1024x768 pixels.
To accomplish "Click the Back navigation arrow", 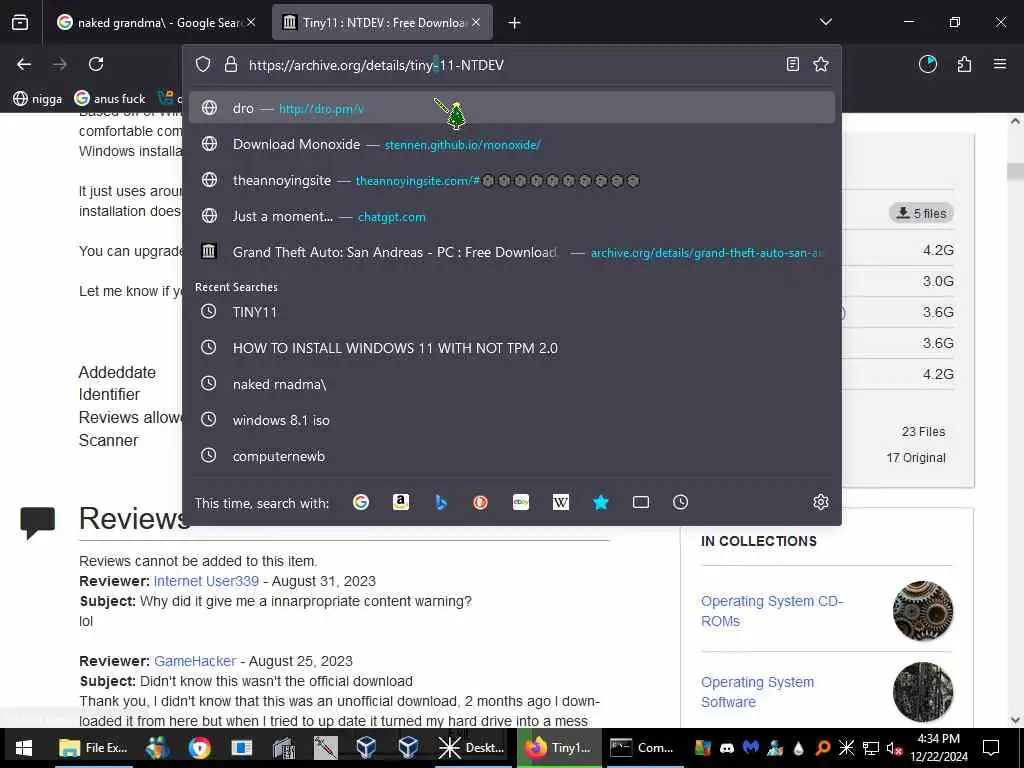I will click(x=24, y=64).
